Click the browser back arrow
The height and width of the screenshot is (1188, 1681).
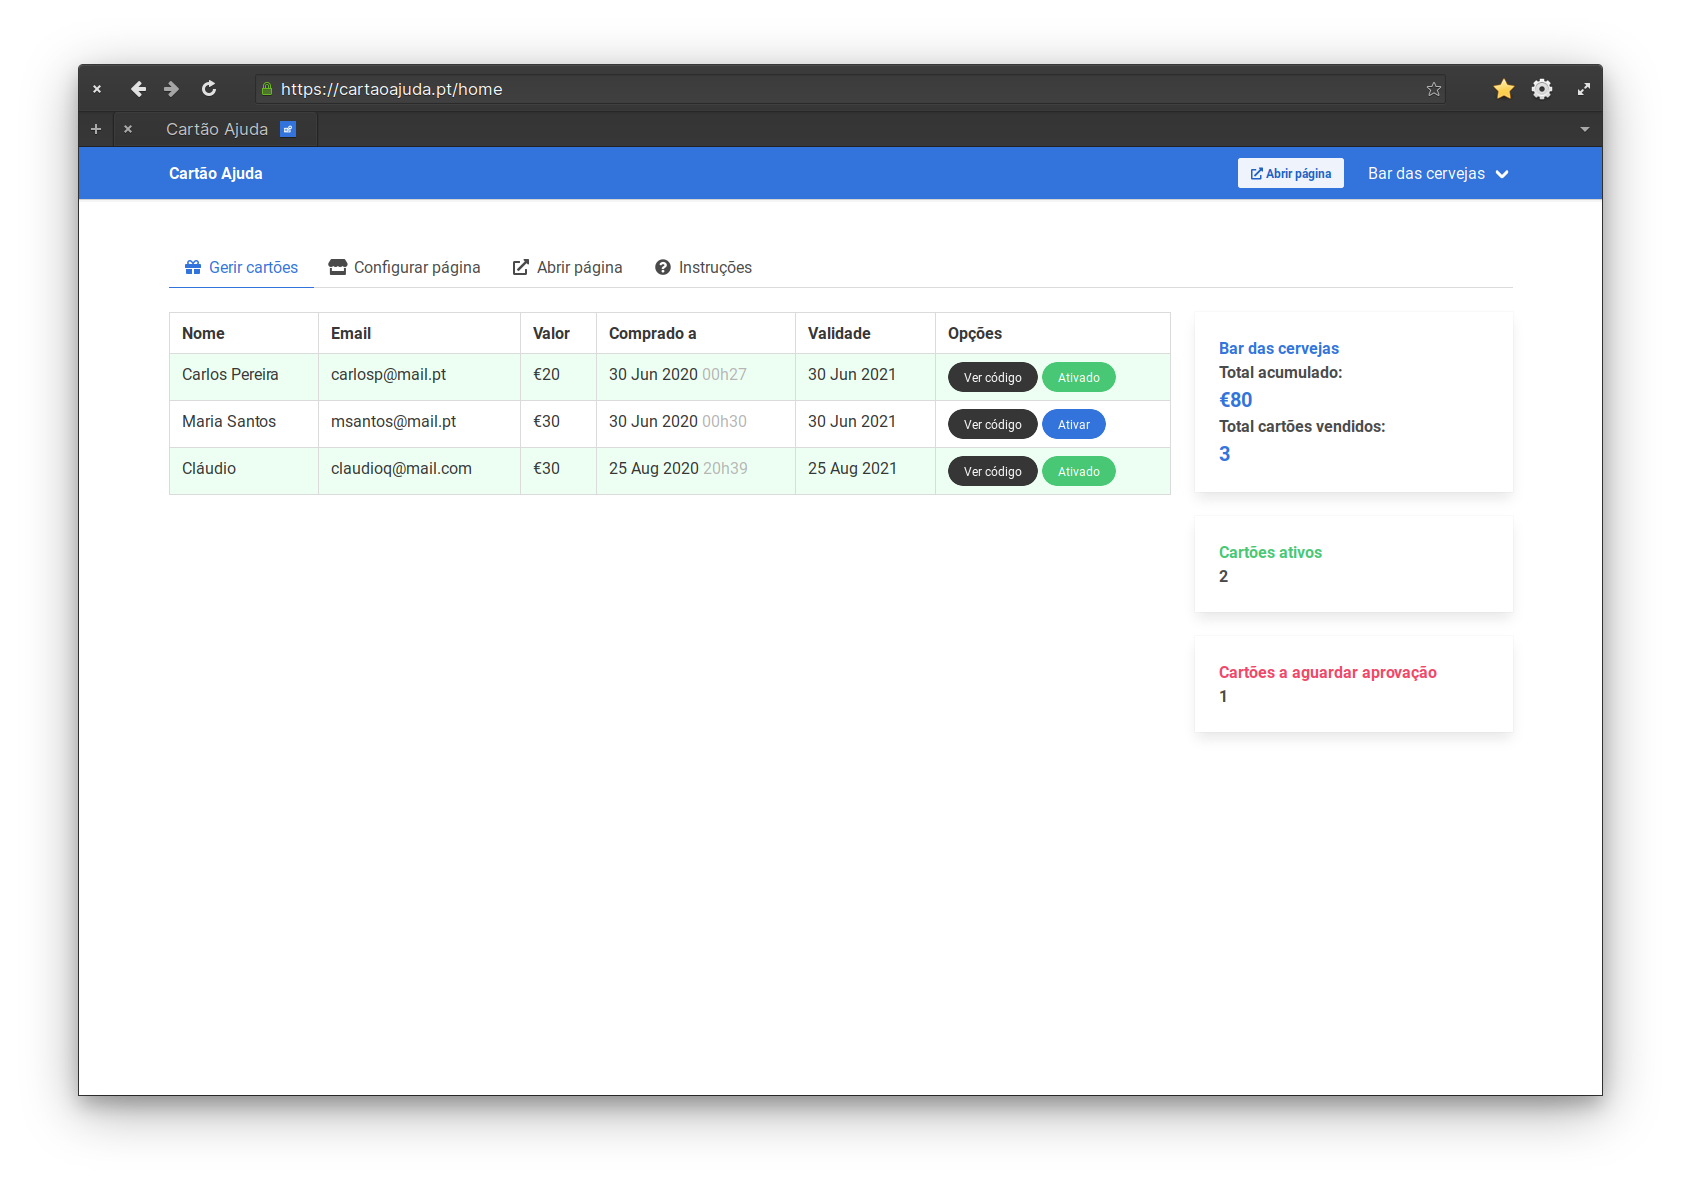pos(139,89)
